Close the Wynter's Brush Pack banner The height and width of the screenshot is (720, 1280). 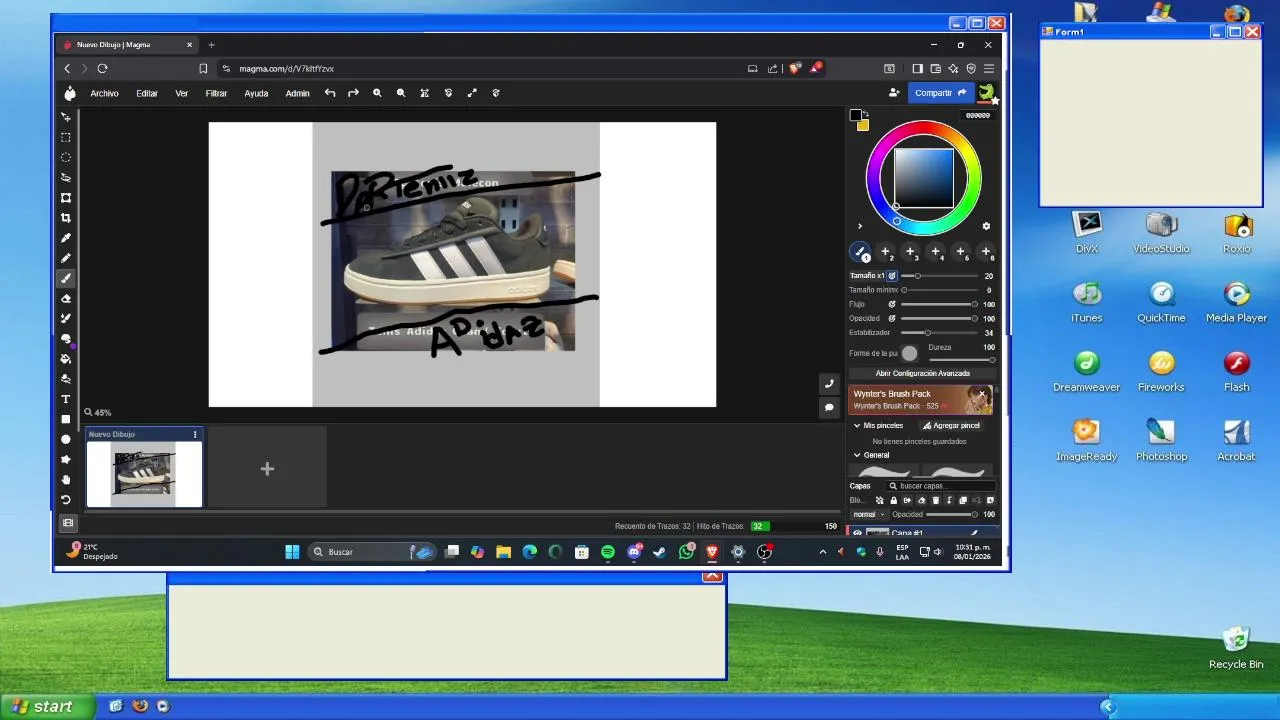(x=983, y=394)
